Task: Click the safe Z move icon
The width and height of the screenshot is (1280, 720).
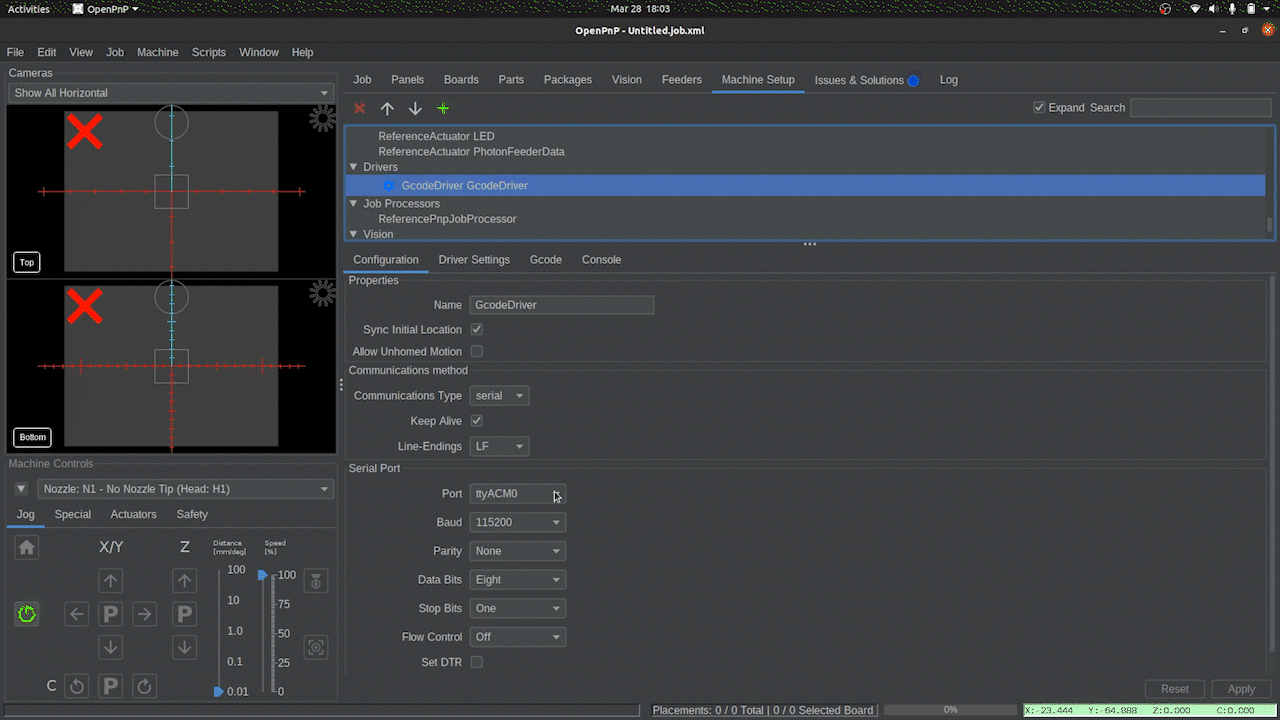Action: [x=316, y=581]
